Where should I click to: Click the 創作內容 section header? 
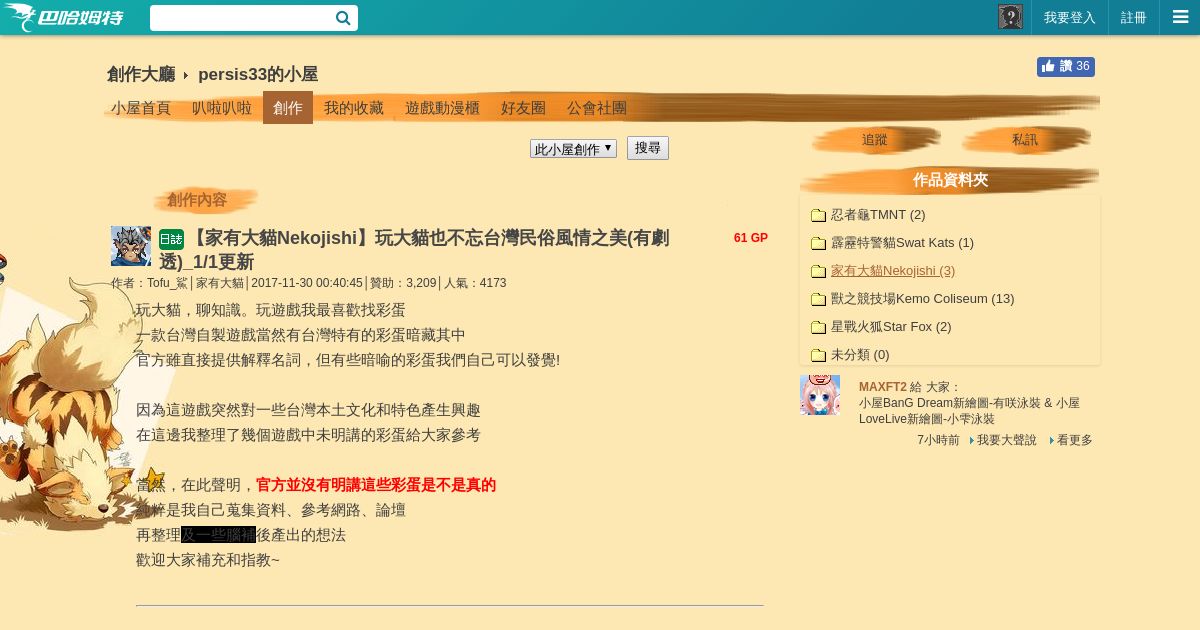[x=197, y=200]
